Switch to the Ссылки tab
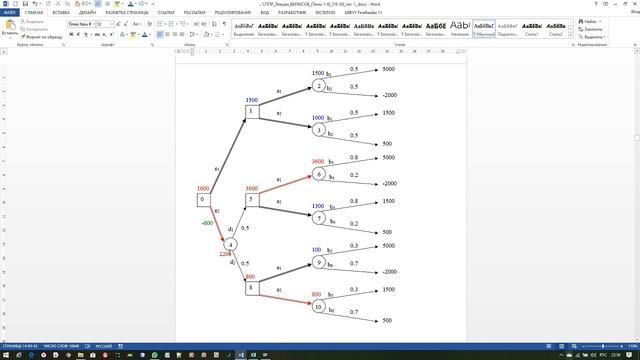The height and width of the screenshot is (360, 640). pos(166,13)
